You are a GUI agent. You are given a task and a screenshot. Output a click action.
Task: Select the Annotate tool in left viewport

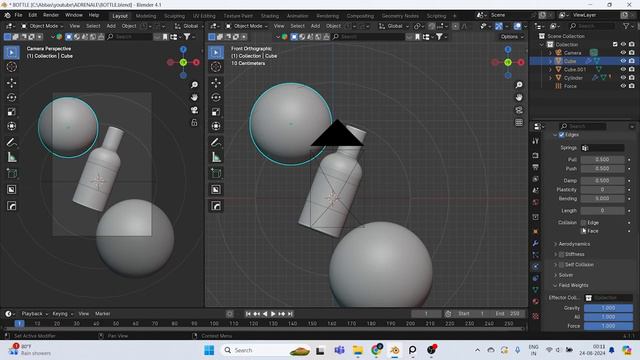(11, 142)
